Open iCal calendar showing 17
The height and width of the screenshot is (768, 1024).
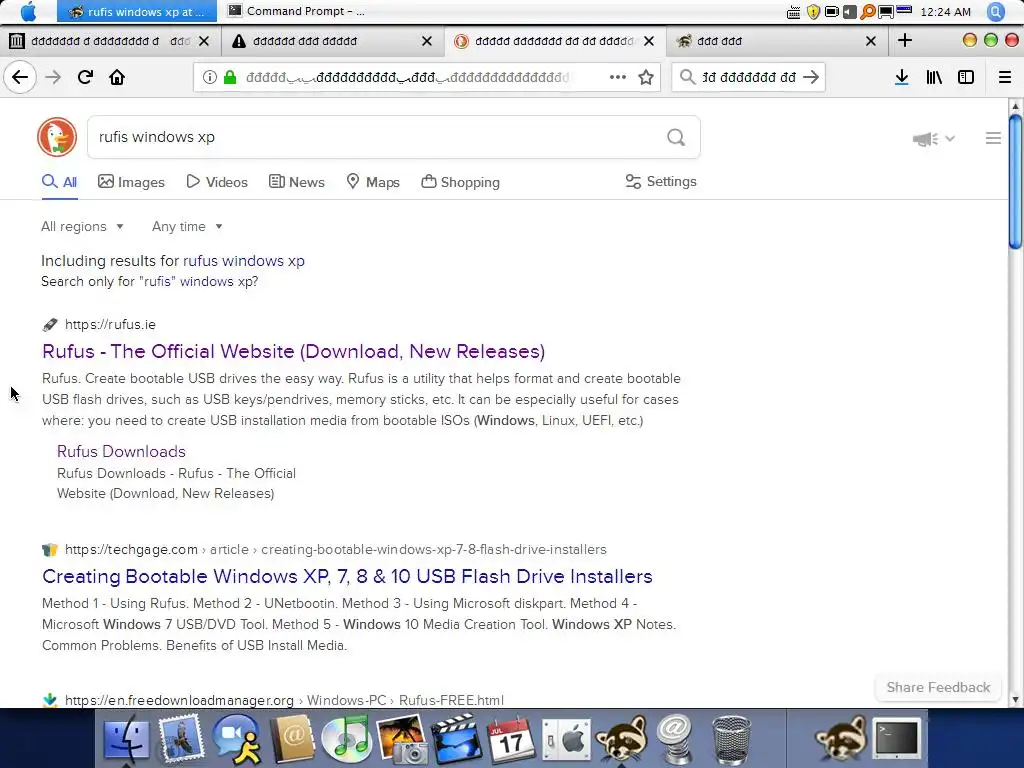511,739
